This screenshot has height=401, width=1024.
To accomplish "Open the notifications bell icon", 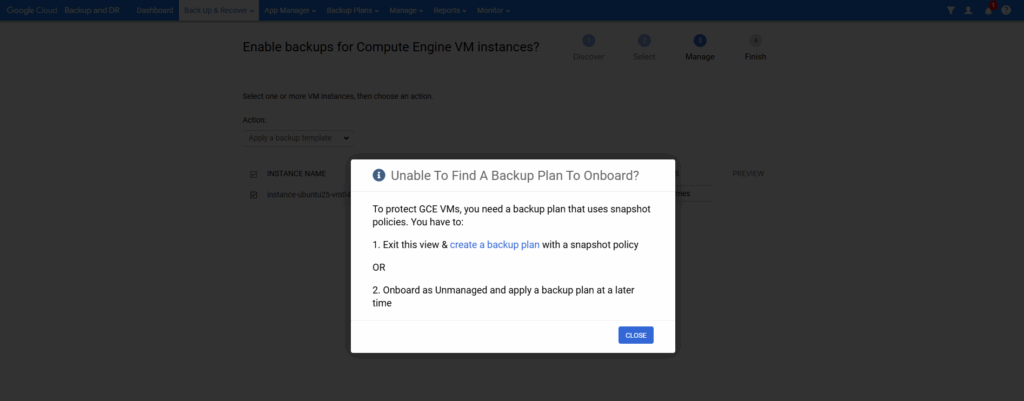I will 988,10.
